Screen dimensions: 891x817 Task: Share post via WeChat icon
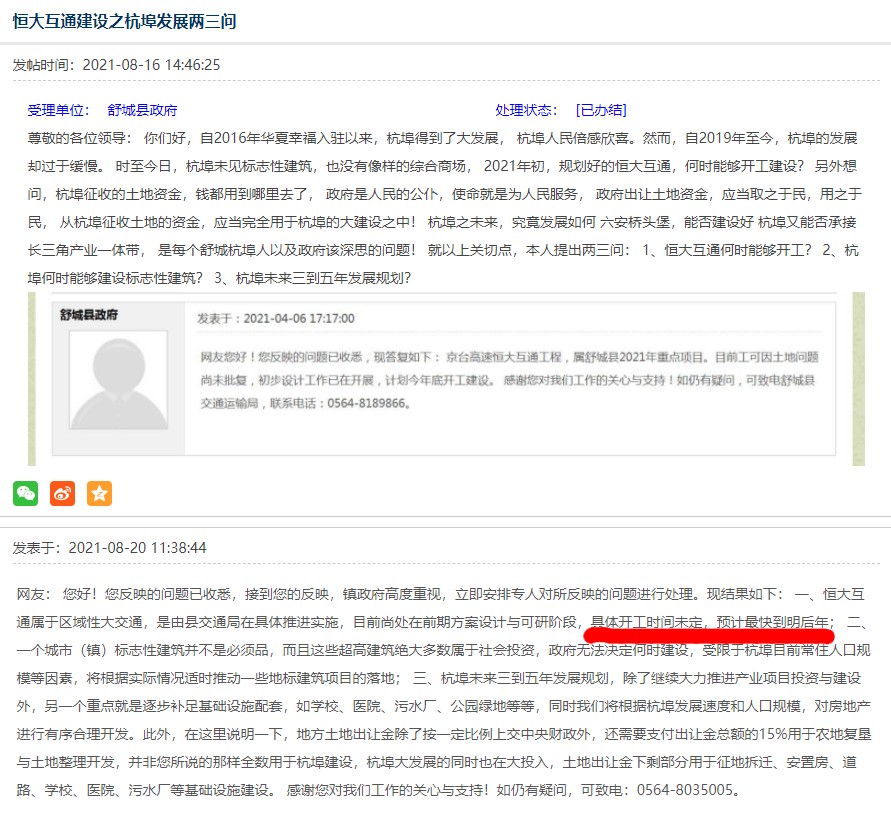pos(26,493)
